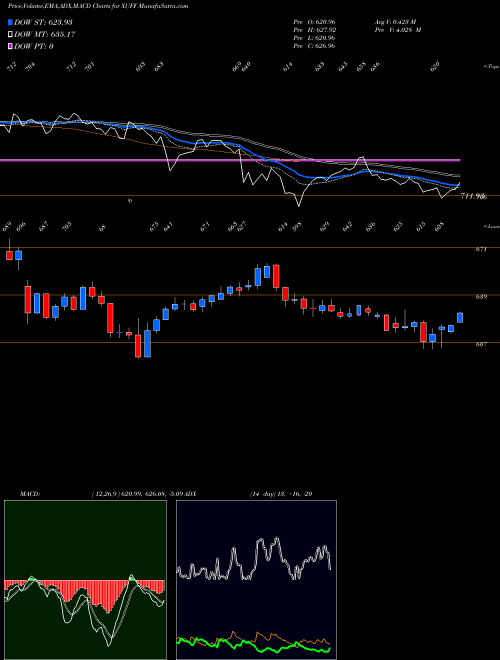Click the 639 price level label
500x660 pixels.
481,297
